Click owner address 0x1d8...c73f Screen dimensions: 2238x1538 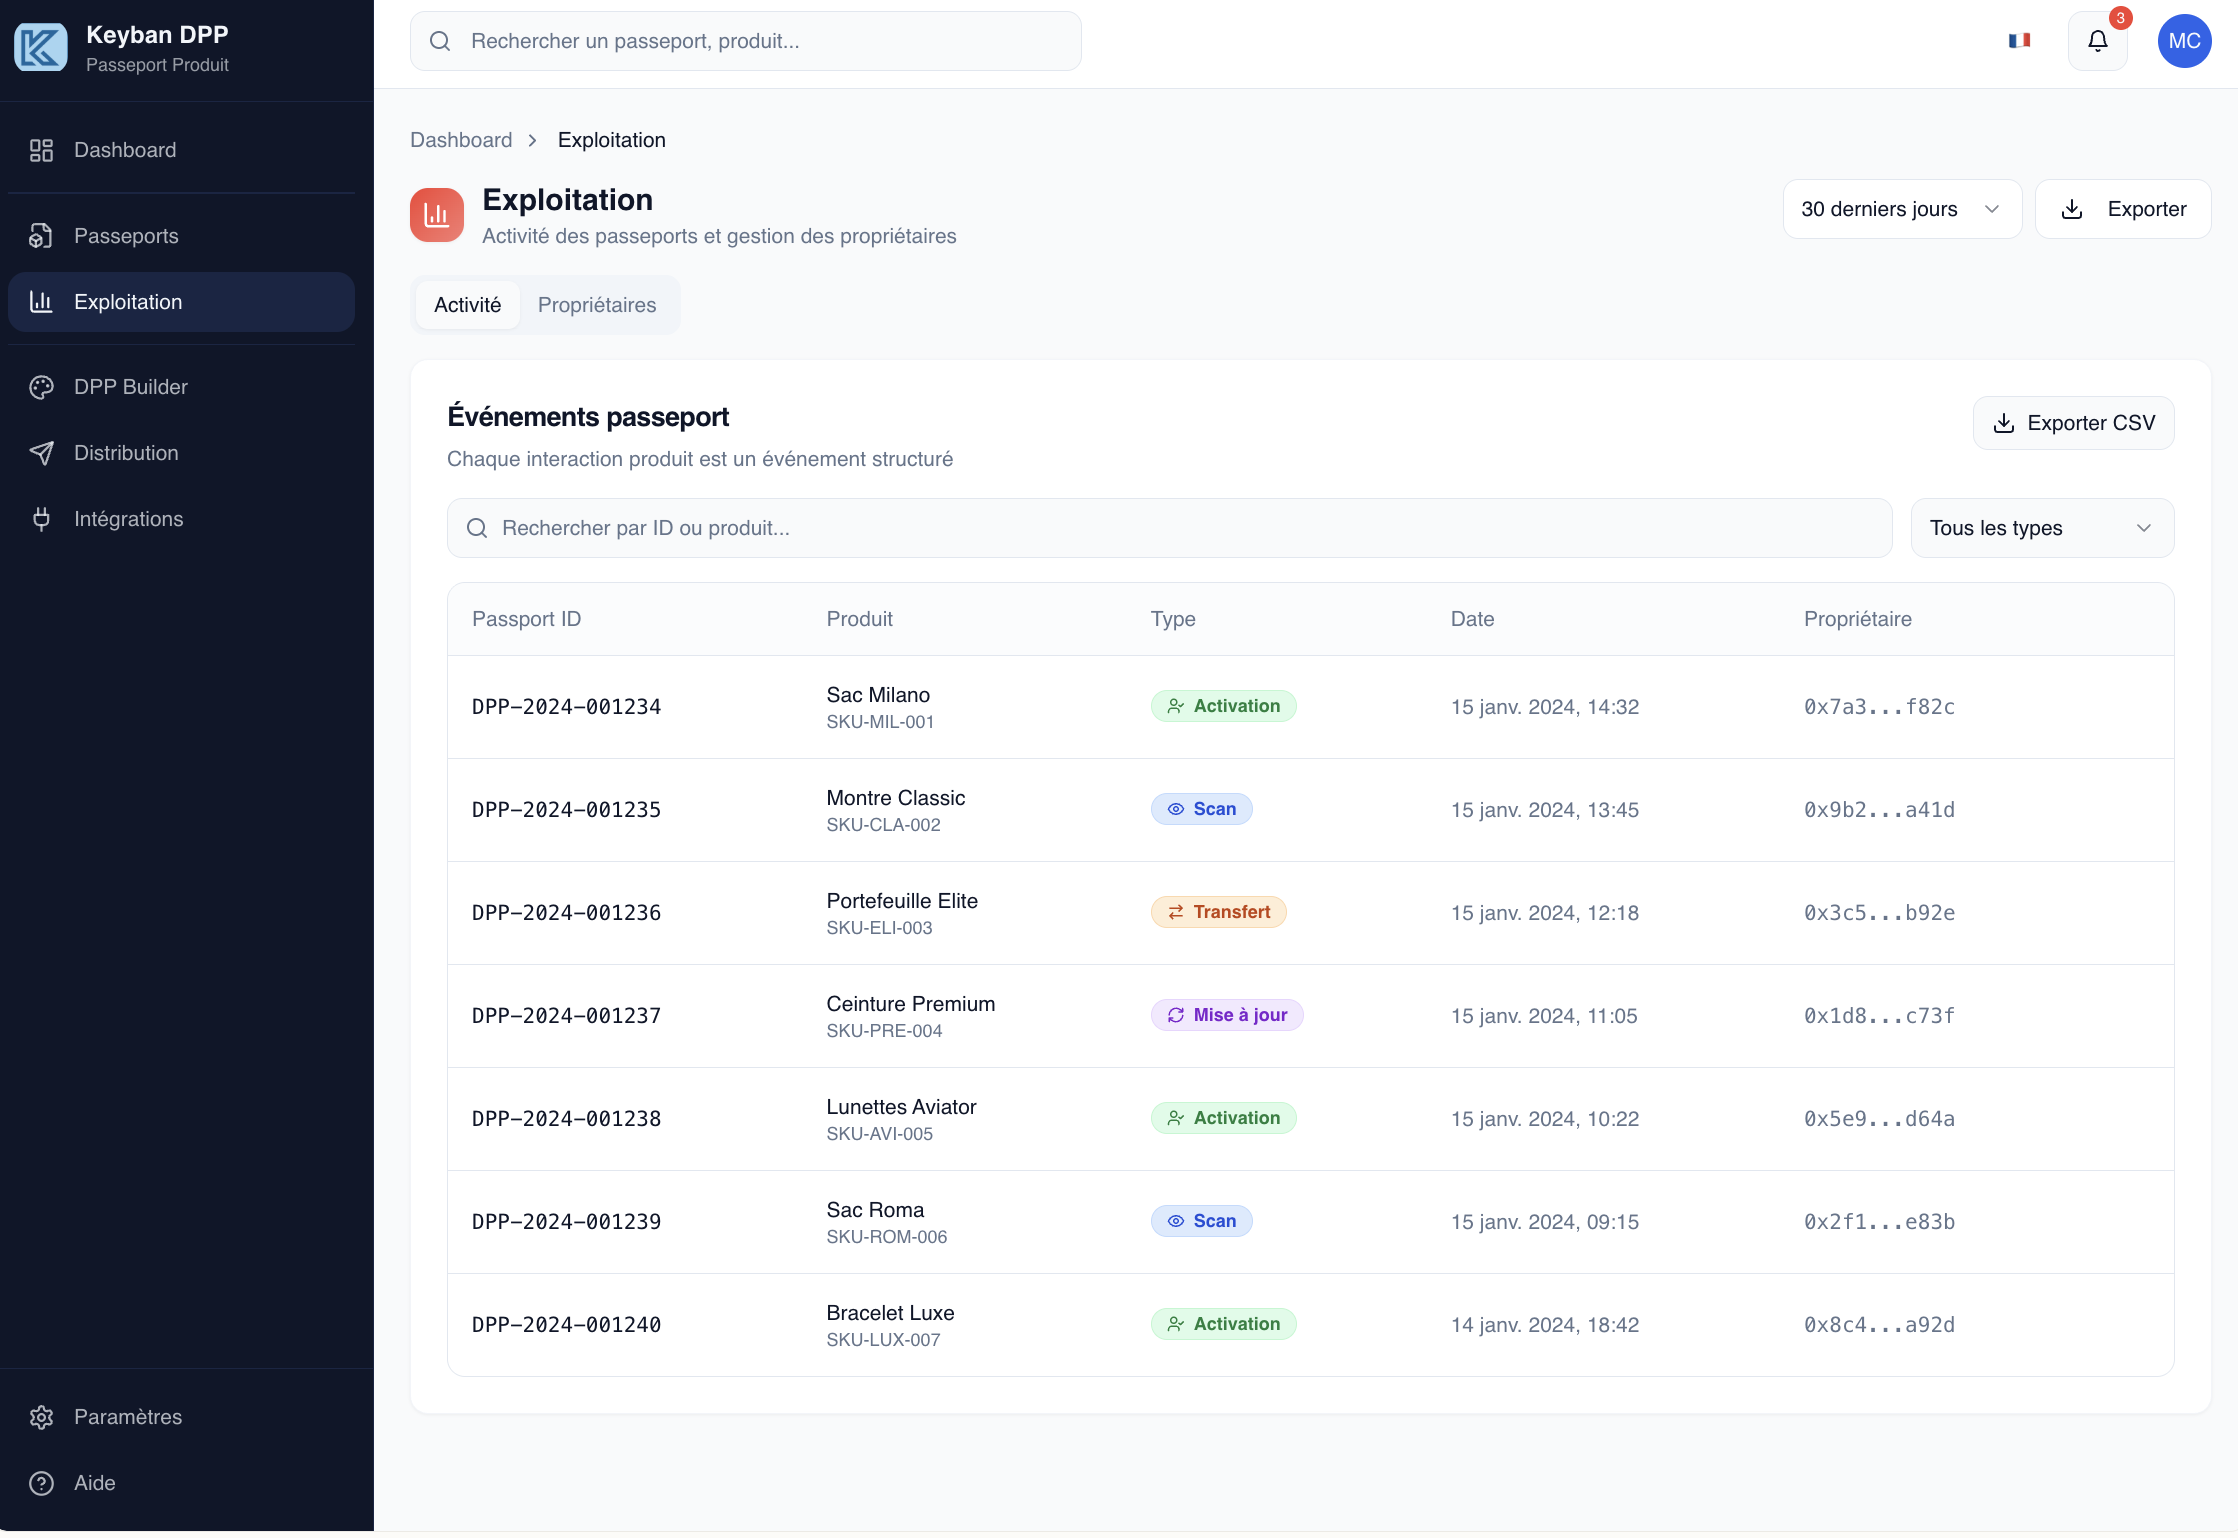(1879, 1016)
